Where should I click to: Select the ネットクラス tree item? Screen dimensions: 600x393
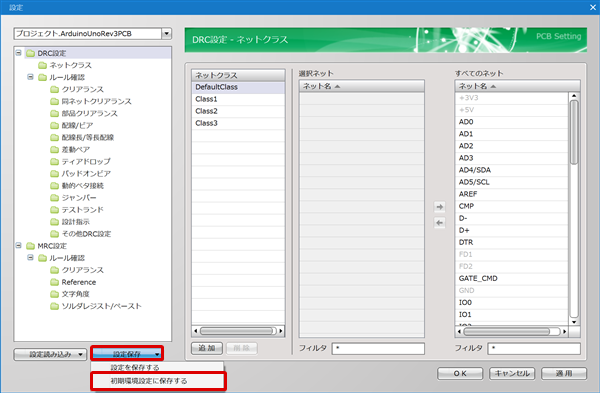point(70,65)
